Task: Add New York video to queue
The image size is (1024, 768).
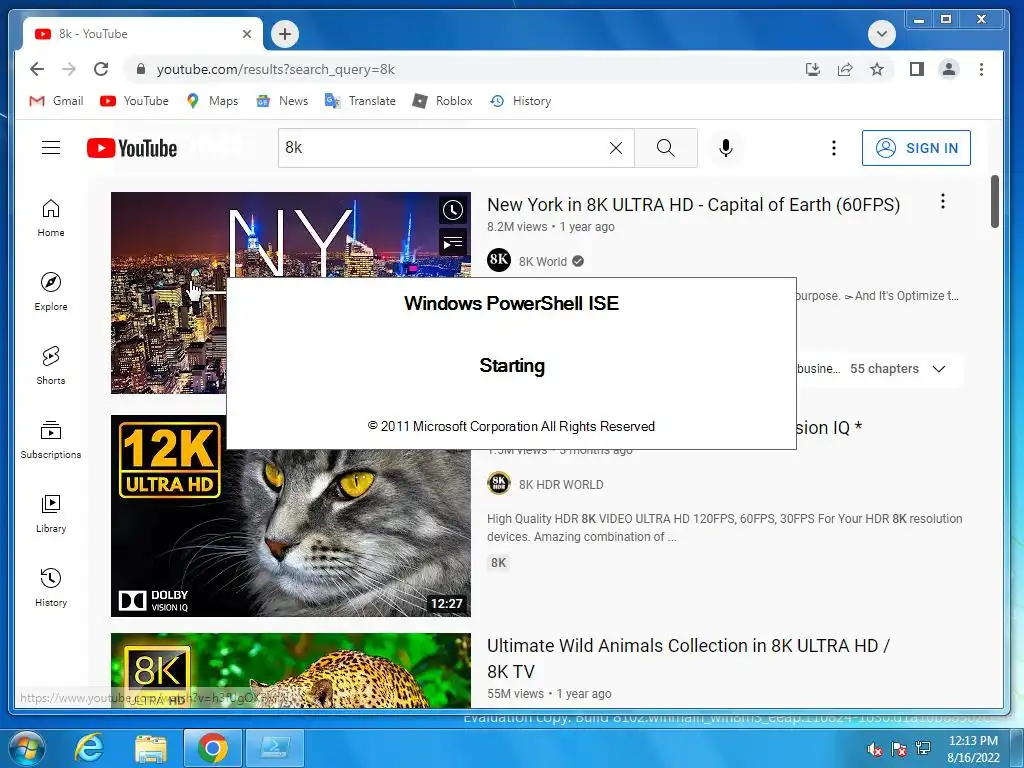Action: (453, 243)
